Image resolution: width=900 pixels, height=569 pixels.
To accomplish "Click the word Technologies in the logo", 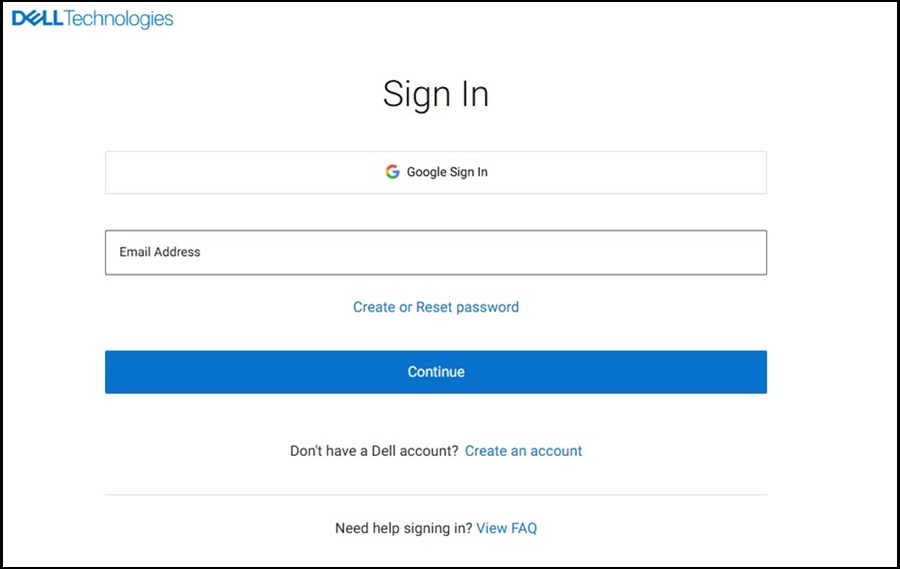I will 118,19.
